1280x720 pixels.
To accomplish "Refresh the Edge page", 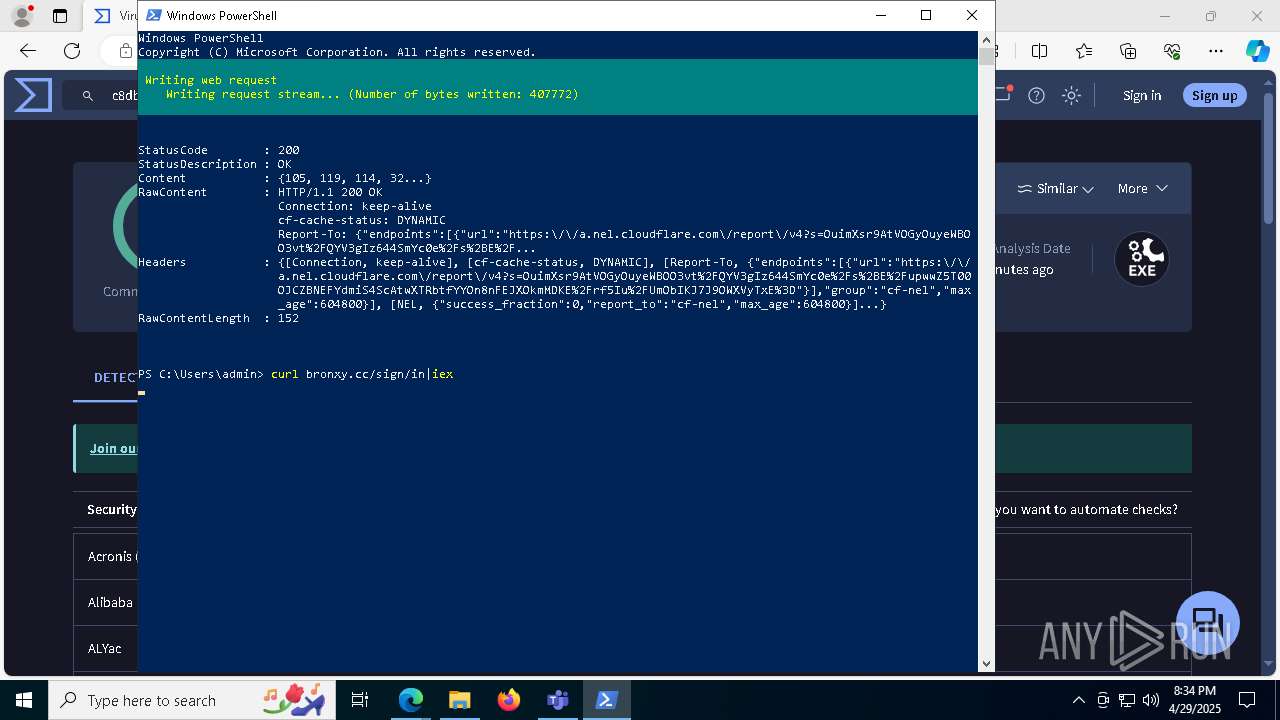I will pos(72,51).
